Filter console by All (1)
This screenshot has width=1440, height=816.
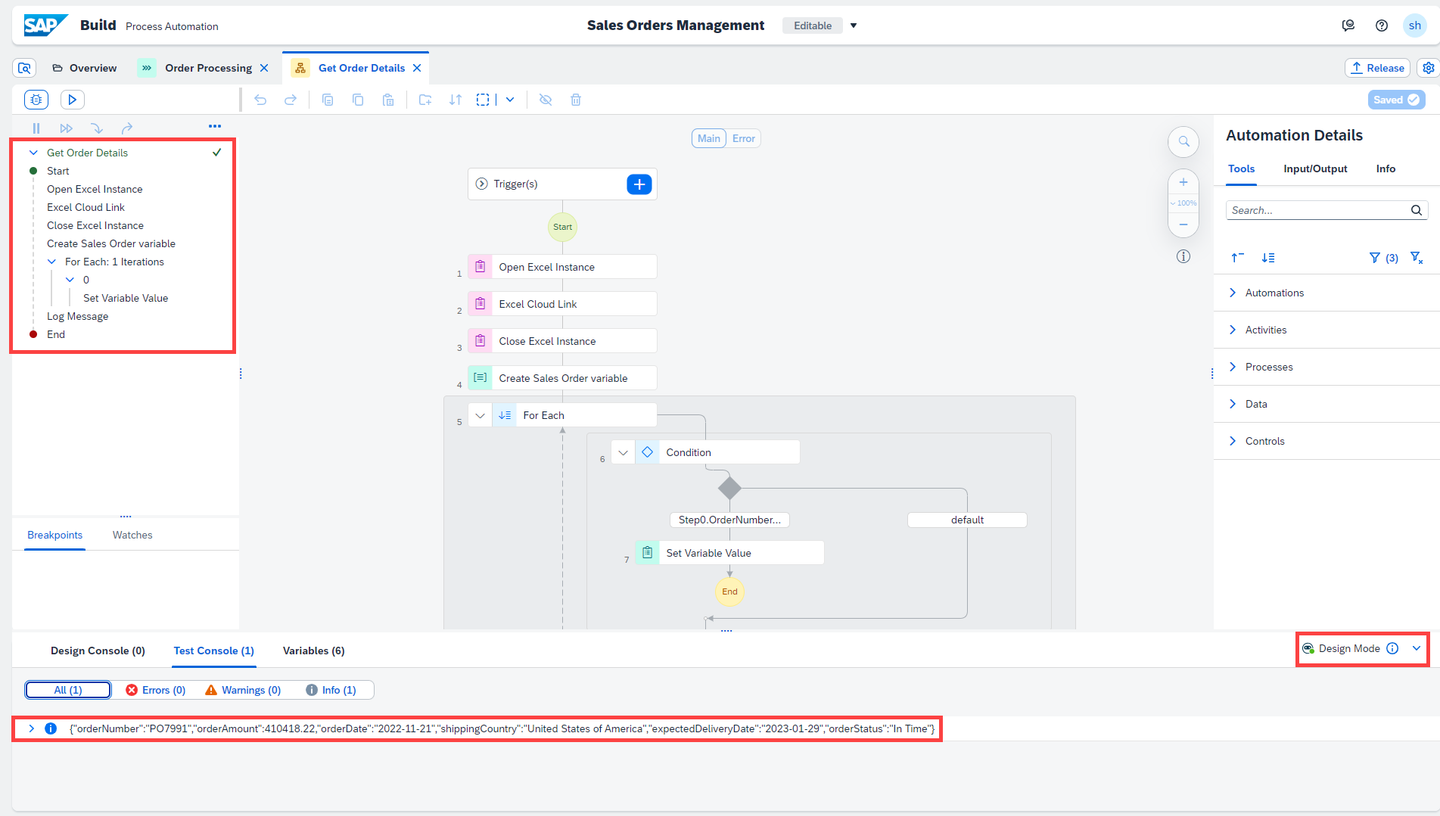(x=68, y=690)
